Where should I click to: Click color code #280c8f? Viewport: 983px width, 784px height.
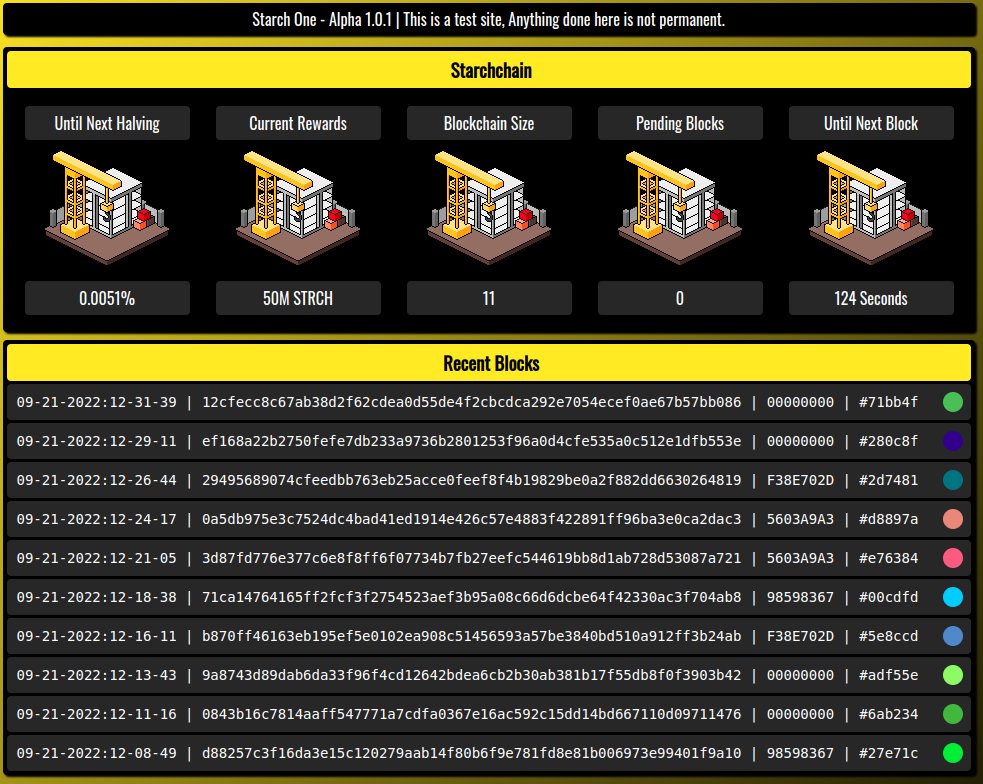(x=888, y=441)
